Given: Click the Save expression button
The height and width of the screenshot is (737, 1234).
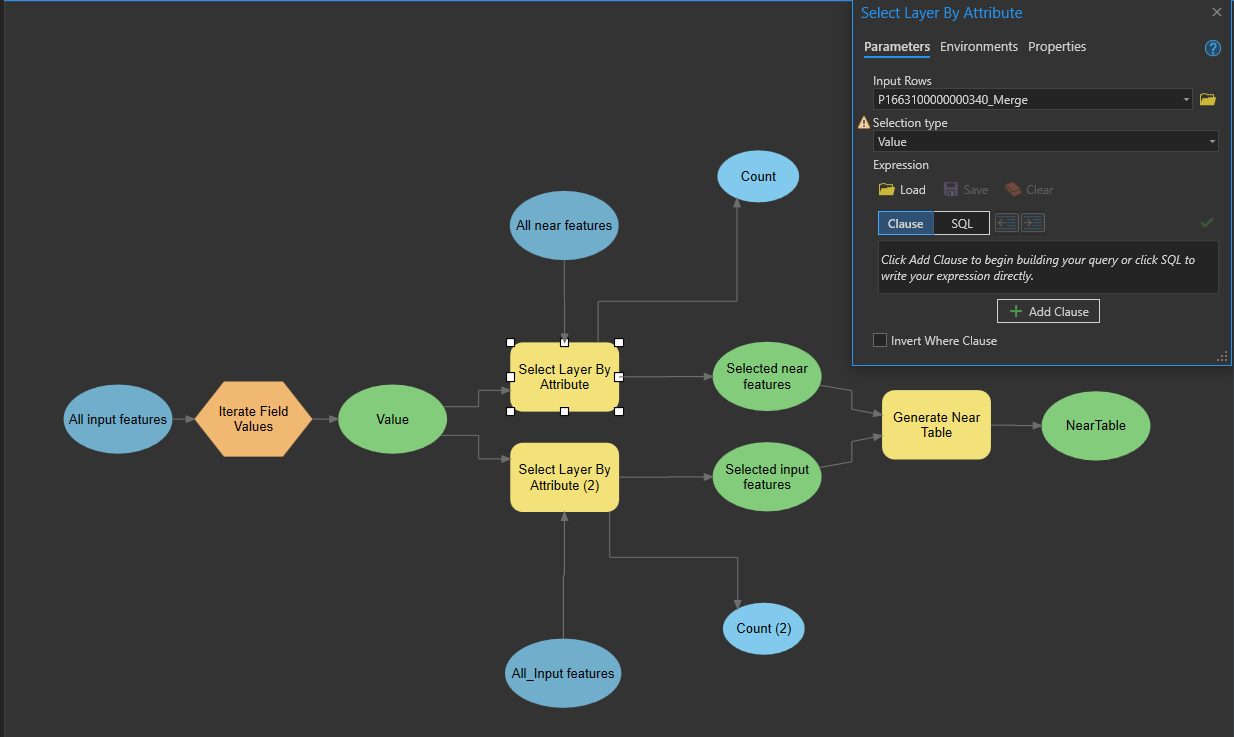Looking at the screenshot, I should [966, 189].
